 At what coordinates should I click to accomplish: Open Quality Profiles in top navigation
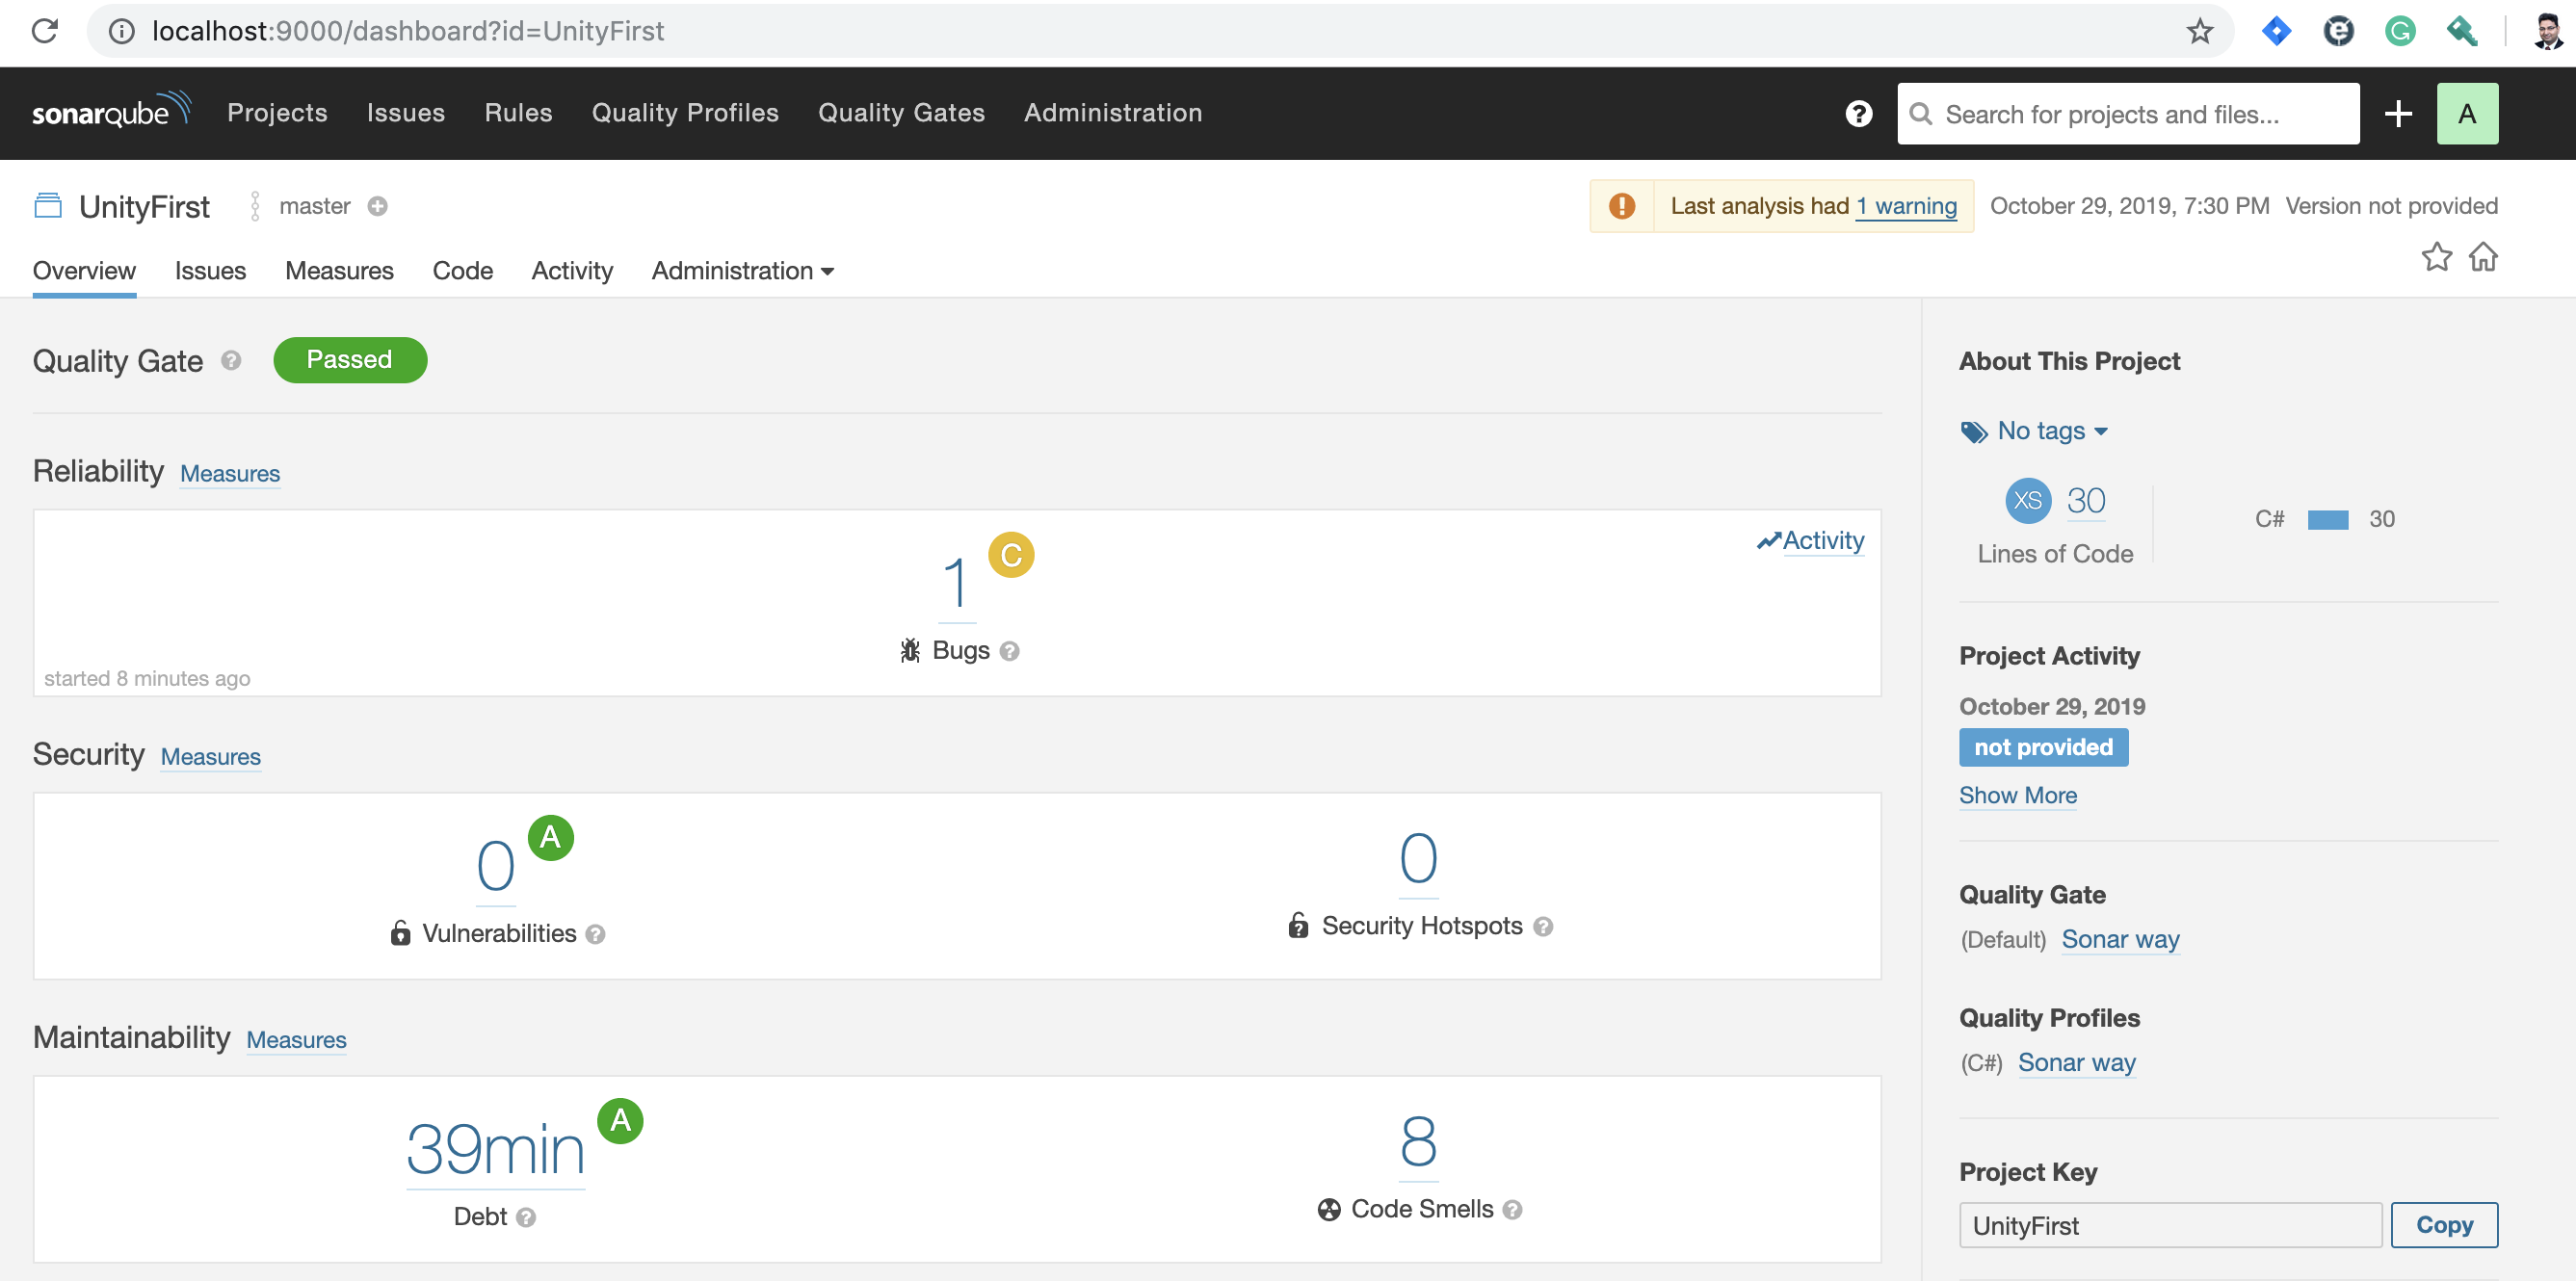tap(685, 113)
